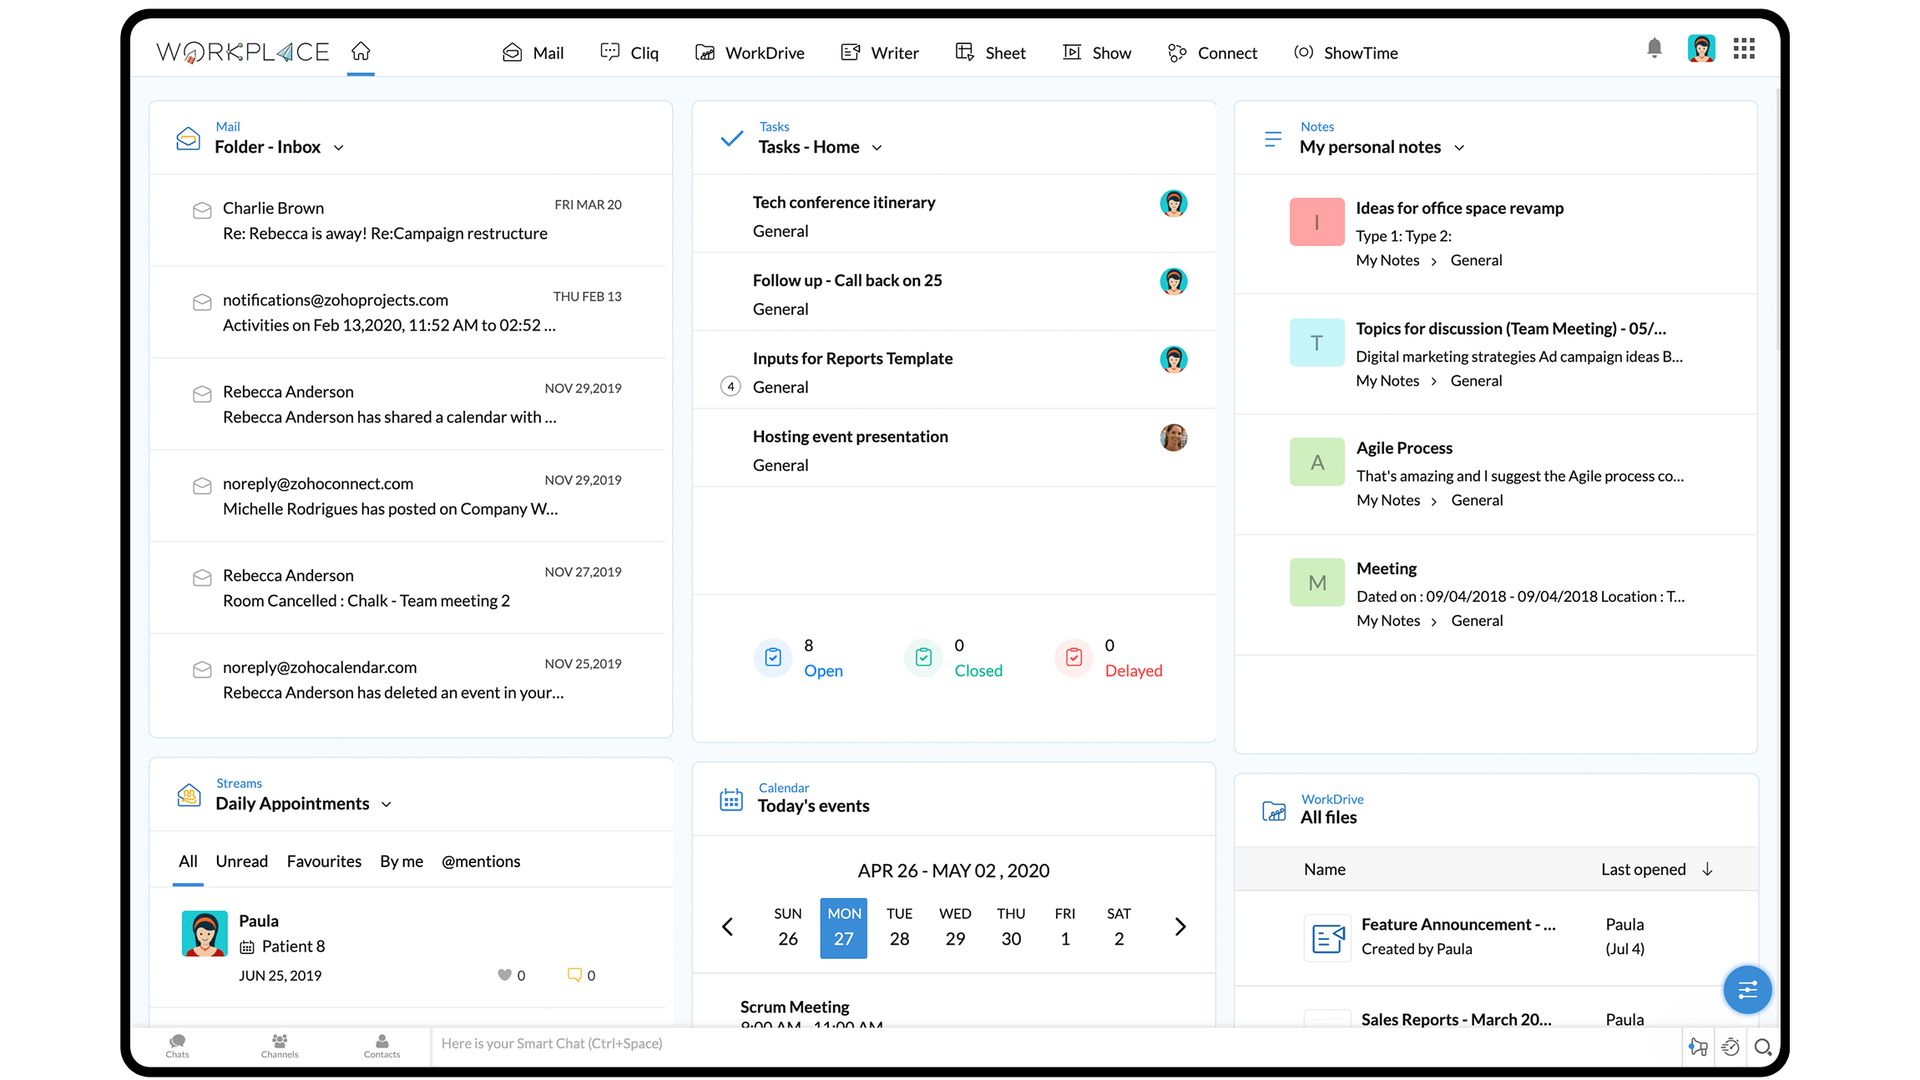The width and height of the screenshot is (1920, 1080).
Task: Open the search magnifier at bottom right
Action: (x=1764, y=1047)
